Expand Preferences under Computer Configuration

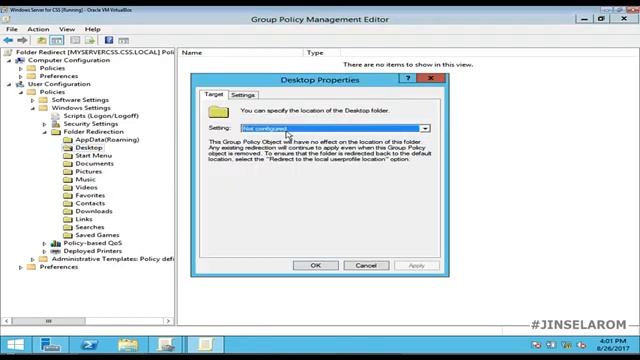click(21, 76)
